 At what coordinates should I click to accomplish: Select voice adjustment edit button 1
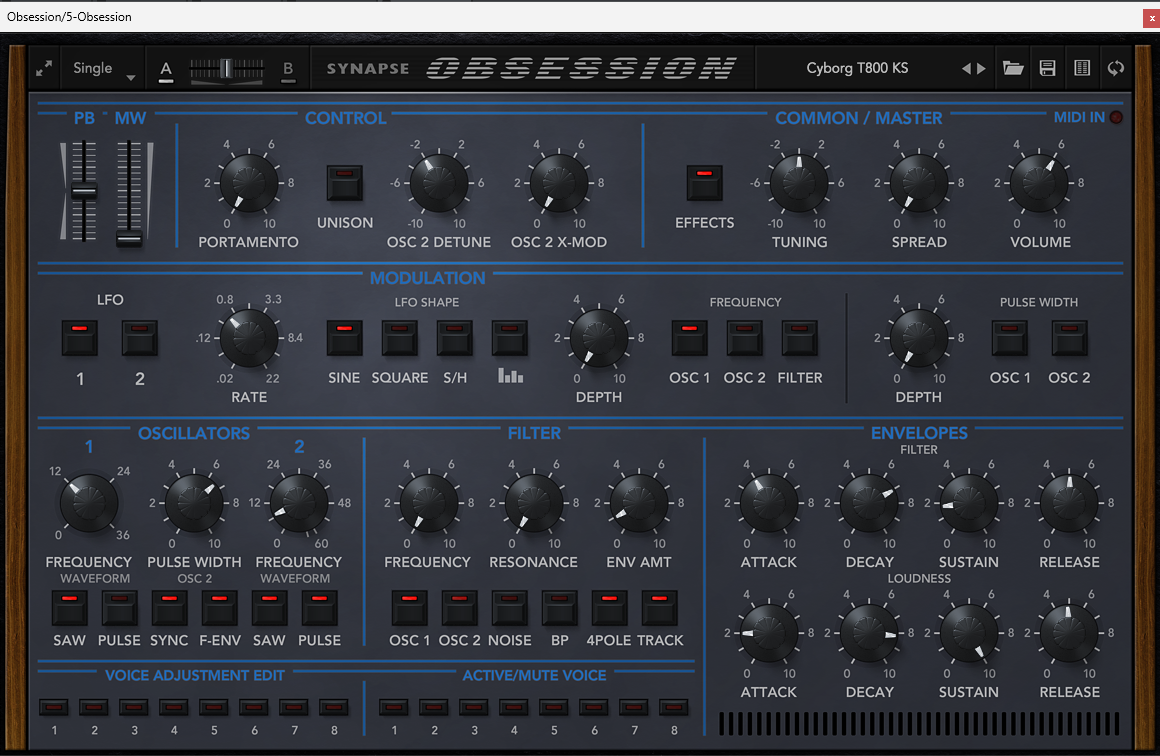coord(54,708)
